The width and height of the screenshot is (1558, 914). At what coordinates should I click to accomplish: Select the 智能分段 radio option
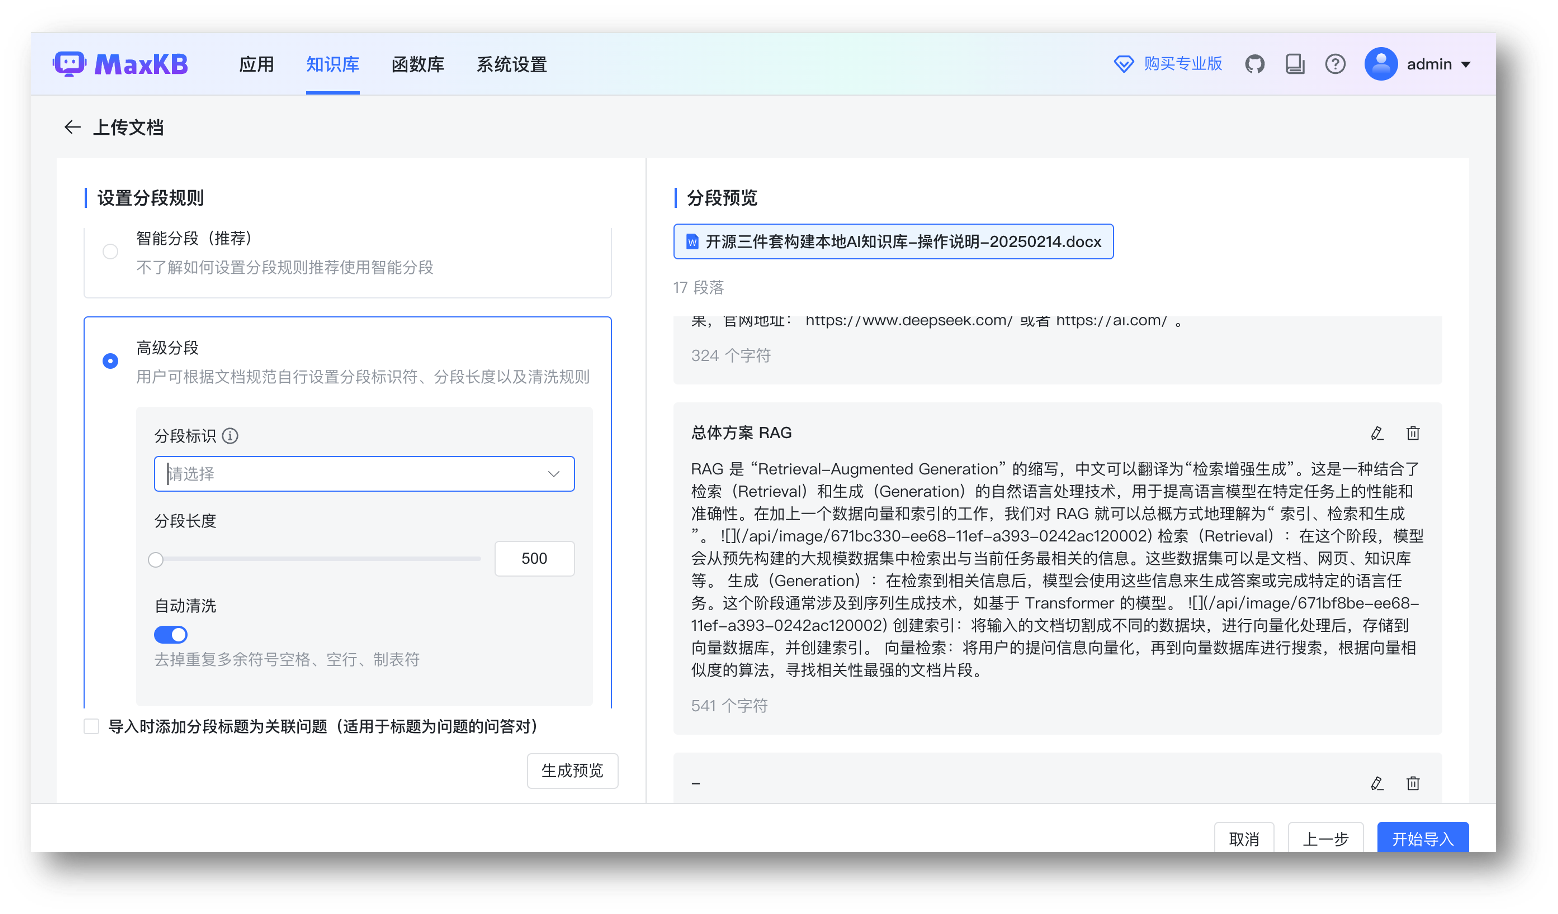coord(110,251)
